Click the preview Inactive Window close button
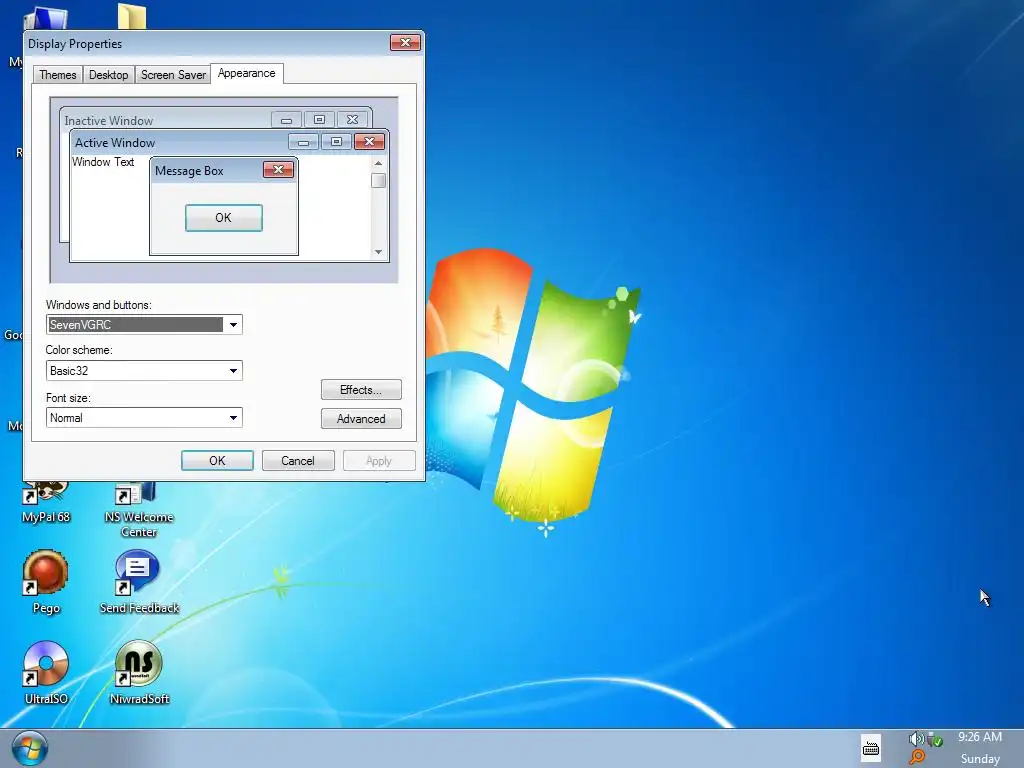The height and width of the screenshot is (768, 1024). pyautogui.click(x=353, y=120)
